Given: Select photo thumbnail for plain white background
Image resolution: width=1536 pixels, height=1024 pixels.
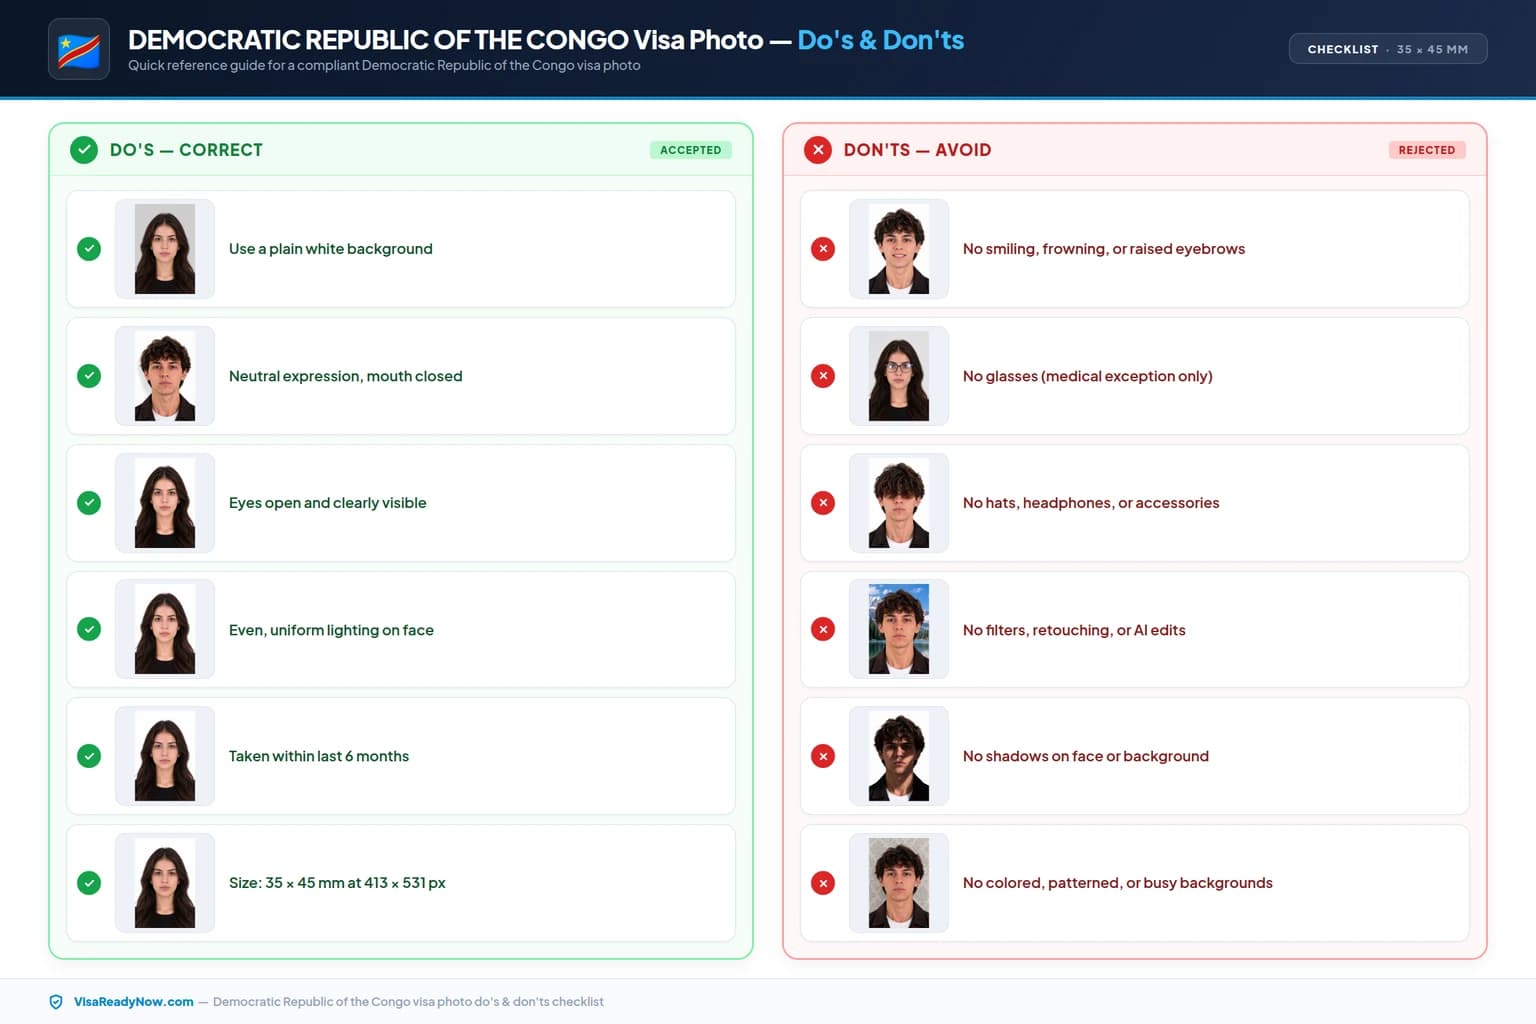Looking at the screenshot, I should (165, 249).
